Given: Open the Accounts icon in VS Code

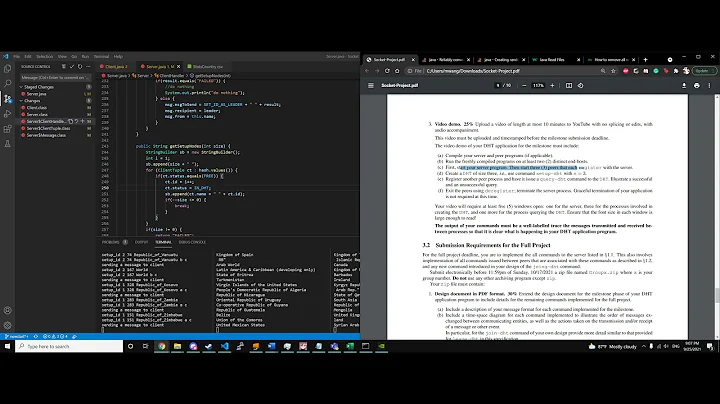Looking at the screenshot, I should coord(7,310).
